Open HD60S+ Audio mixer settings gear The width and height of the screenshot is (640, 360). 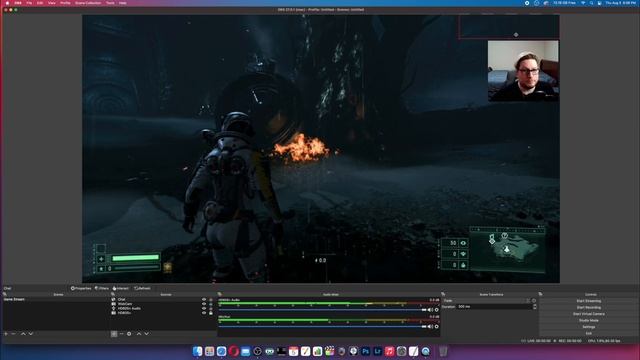(x=437, y=310)
